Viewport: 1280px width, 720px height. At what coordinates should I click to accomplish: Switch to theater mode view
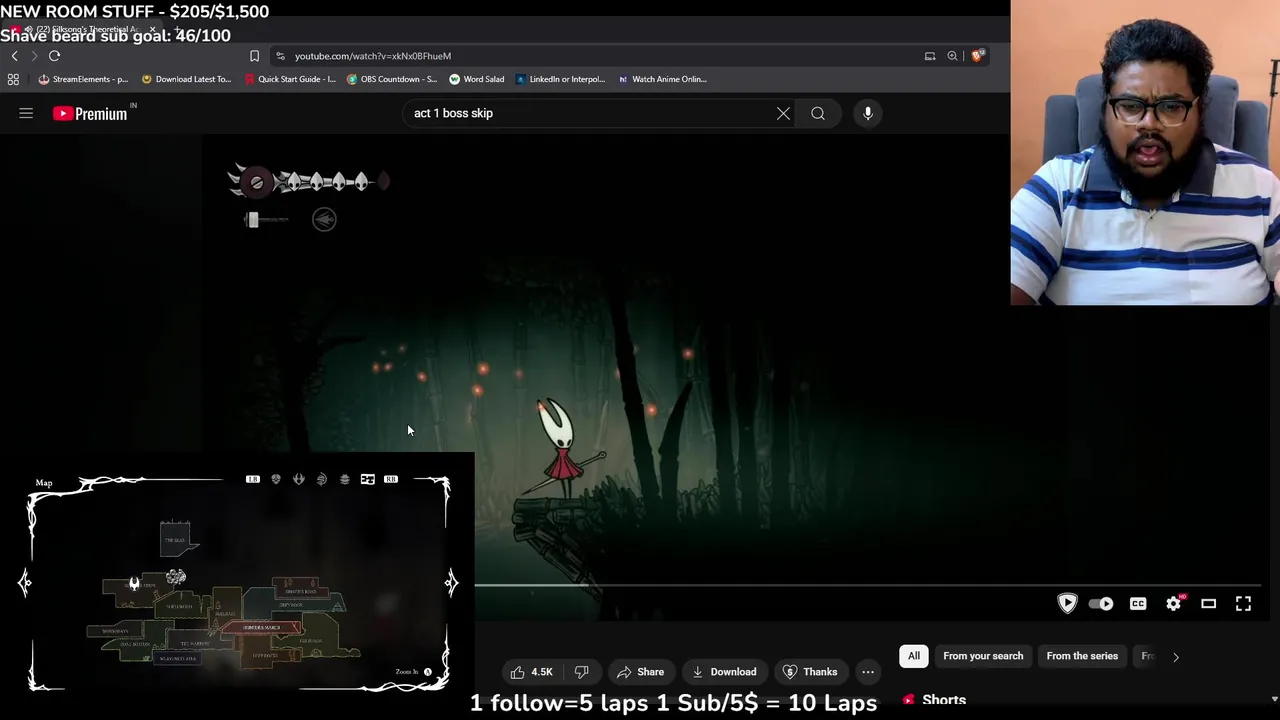[x=1209, y=604]
